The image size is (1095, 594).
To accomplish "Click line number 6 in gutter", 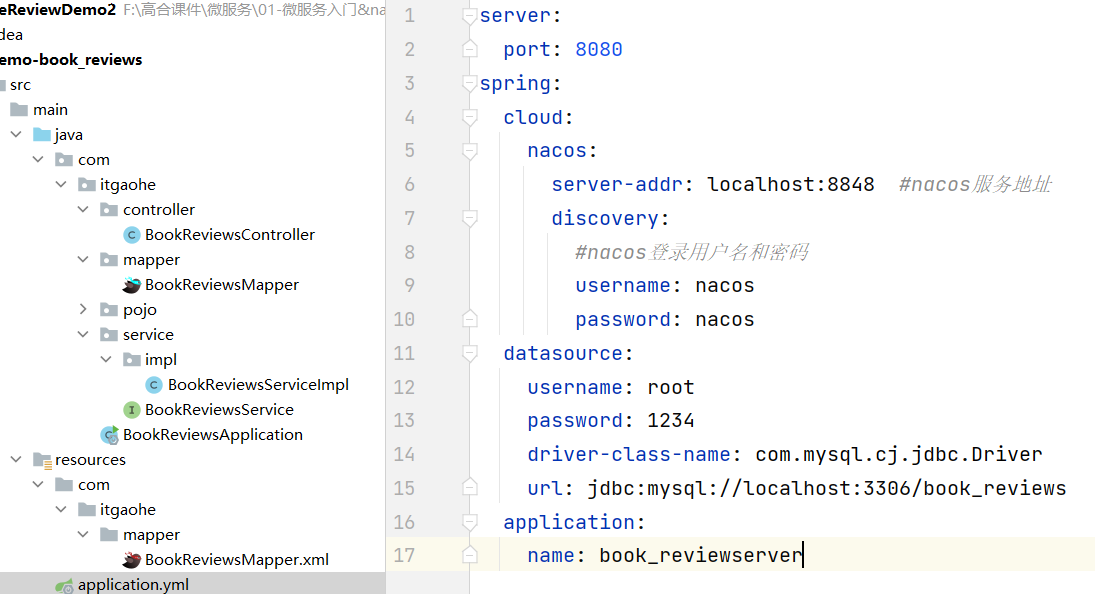I will coord(409,184).
